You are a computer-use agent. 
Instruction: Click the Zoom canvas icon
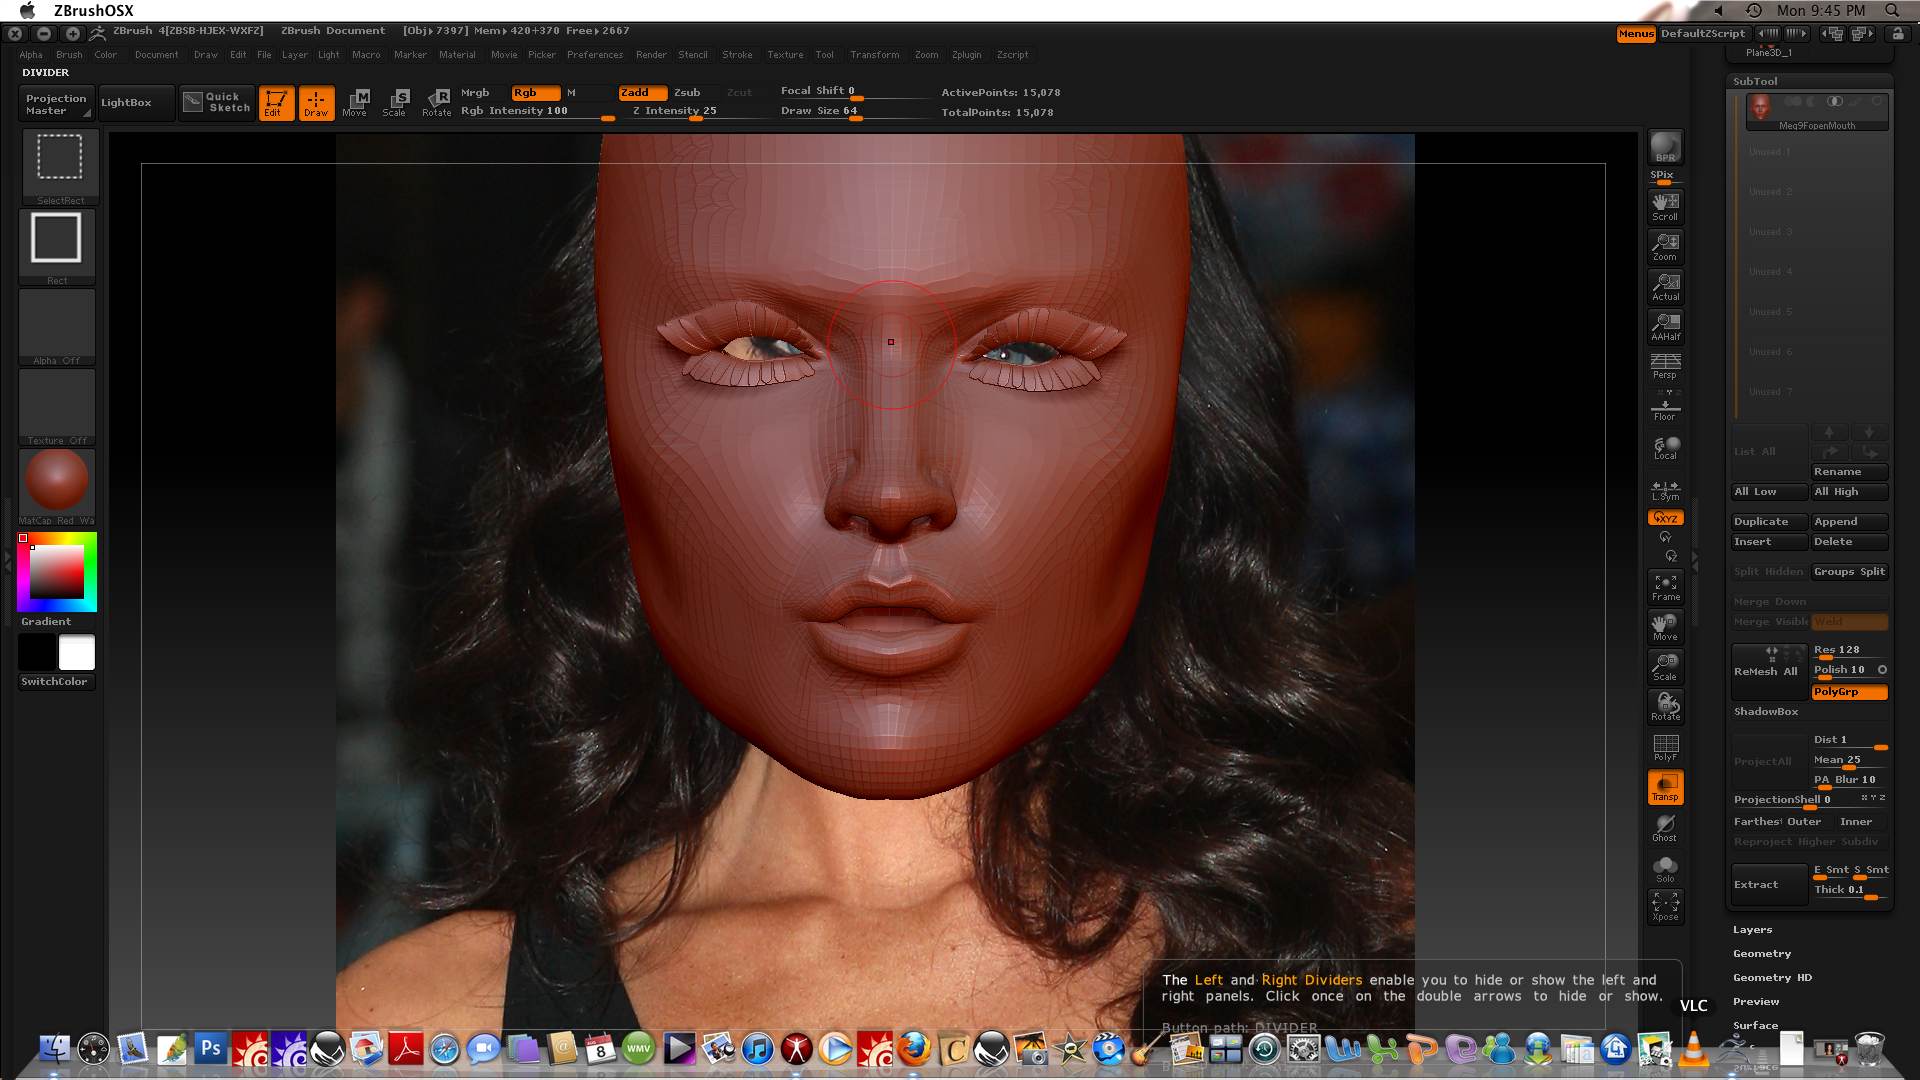point(1665,247)
